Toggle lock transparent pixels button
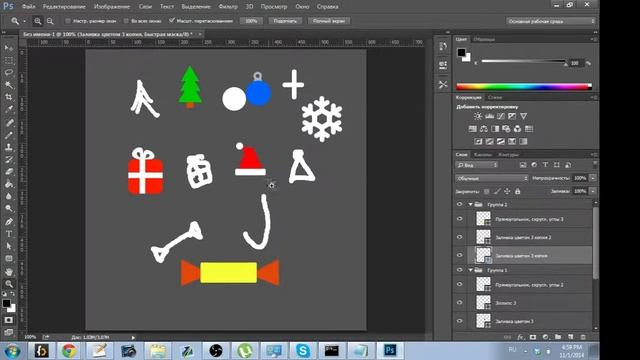Screen dimensions: 640x360 [x=487, y=191]
